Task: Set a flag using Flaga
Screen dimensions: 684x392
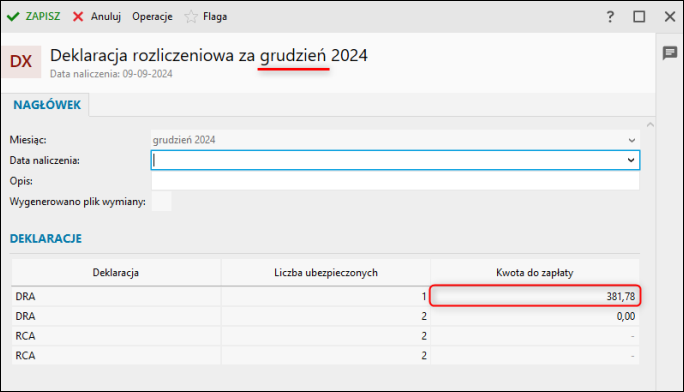Action: pos(205,17)
